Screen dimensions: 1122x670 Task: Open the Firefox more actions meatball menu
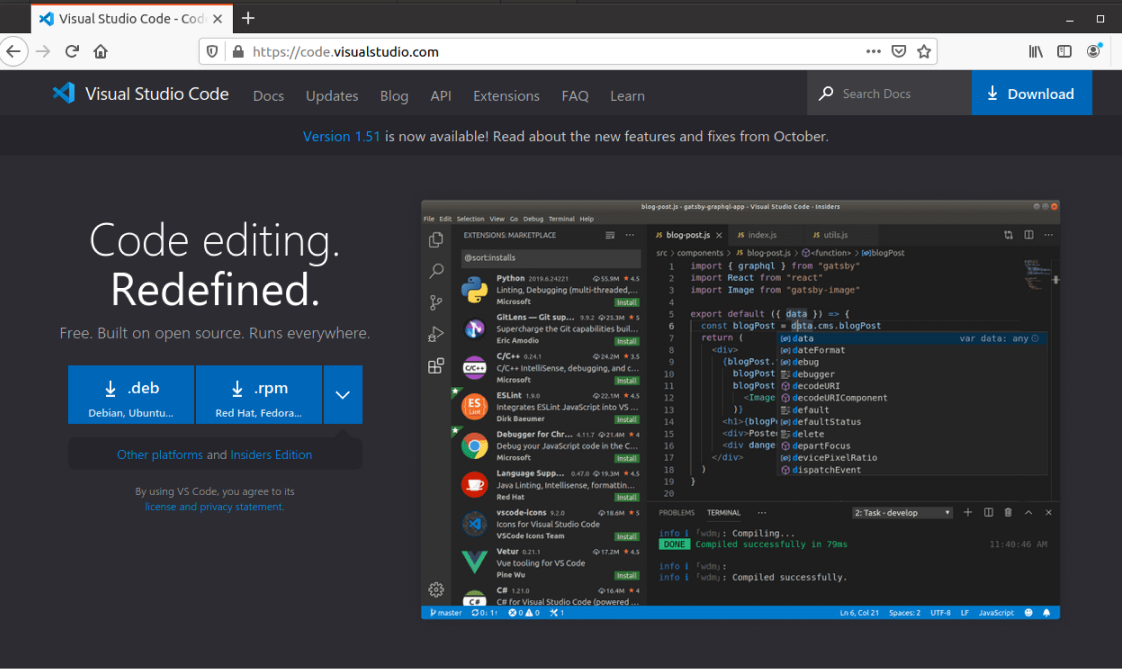click(x=872, y=51)
